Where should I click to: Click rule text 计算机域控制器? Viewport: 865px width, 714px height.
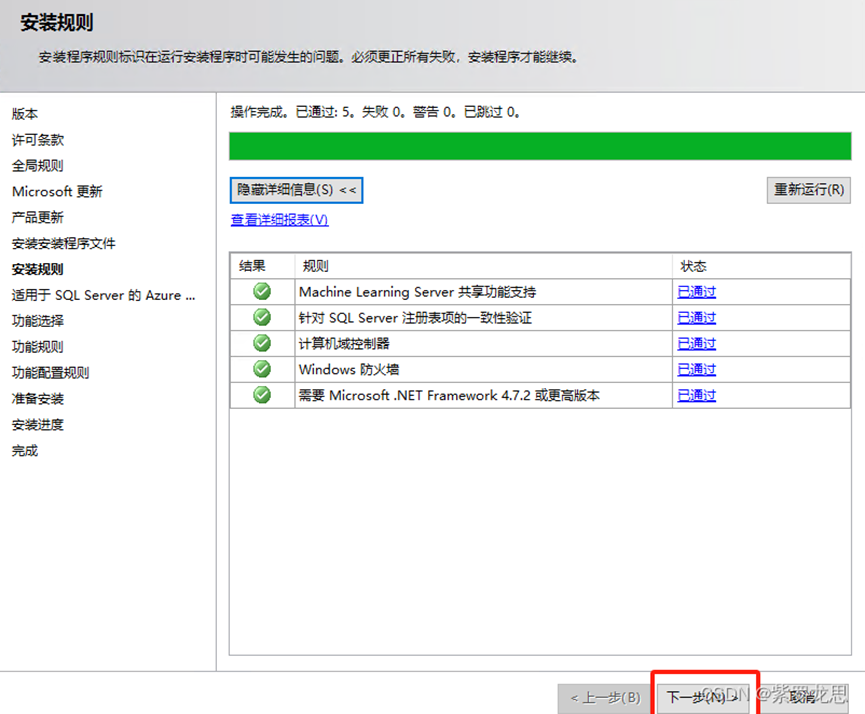344,344
